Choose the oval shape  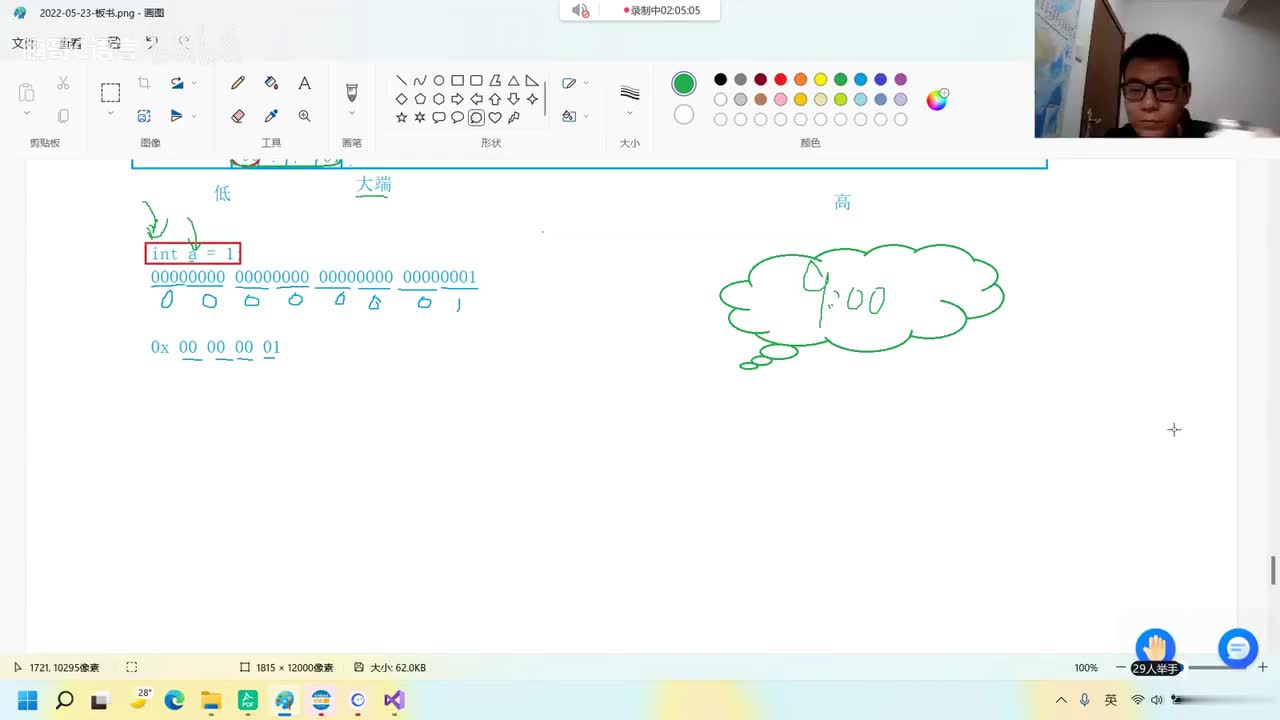click(438, 81)
